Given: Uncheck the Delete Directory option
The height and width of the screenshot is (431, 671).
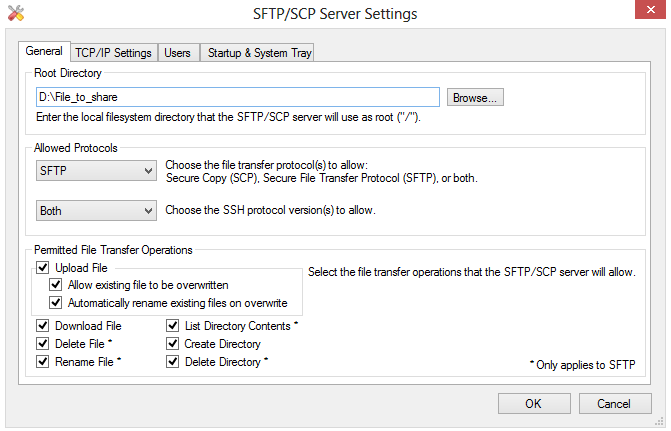Looking at the screenshot, I should pos(172,362).
